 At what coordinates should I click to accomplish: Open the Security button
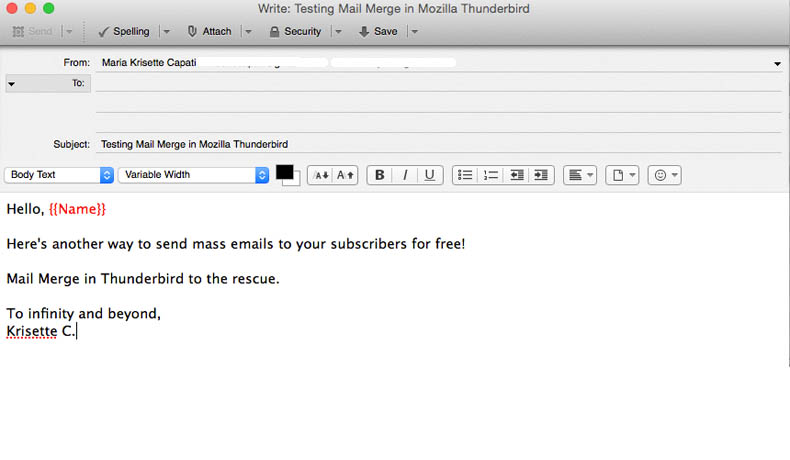[x=295, y=31]
